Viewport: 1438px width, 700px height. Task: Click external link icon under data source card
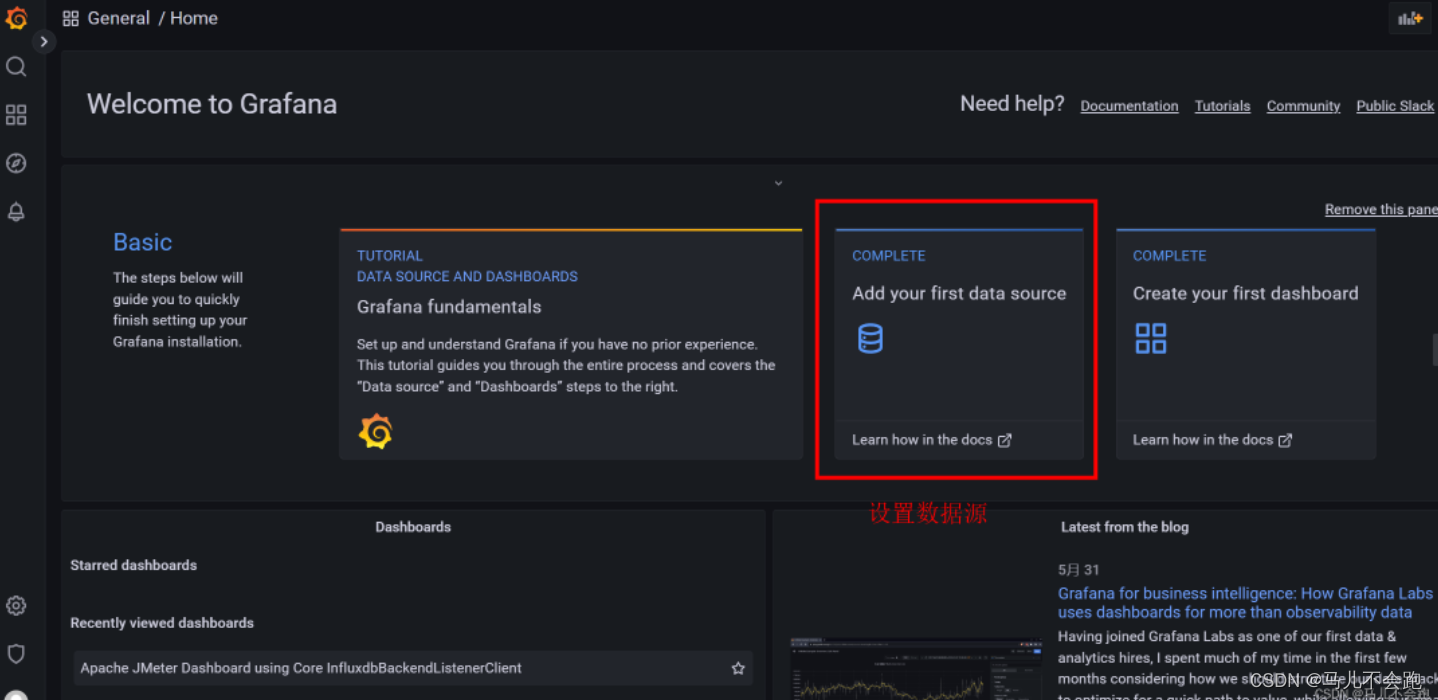(1004, 440)
